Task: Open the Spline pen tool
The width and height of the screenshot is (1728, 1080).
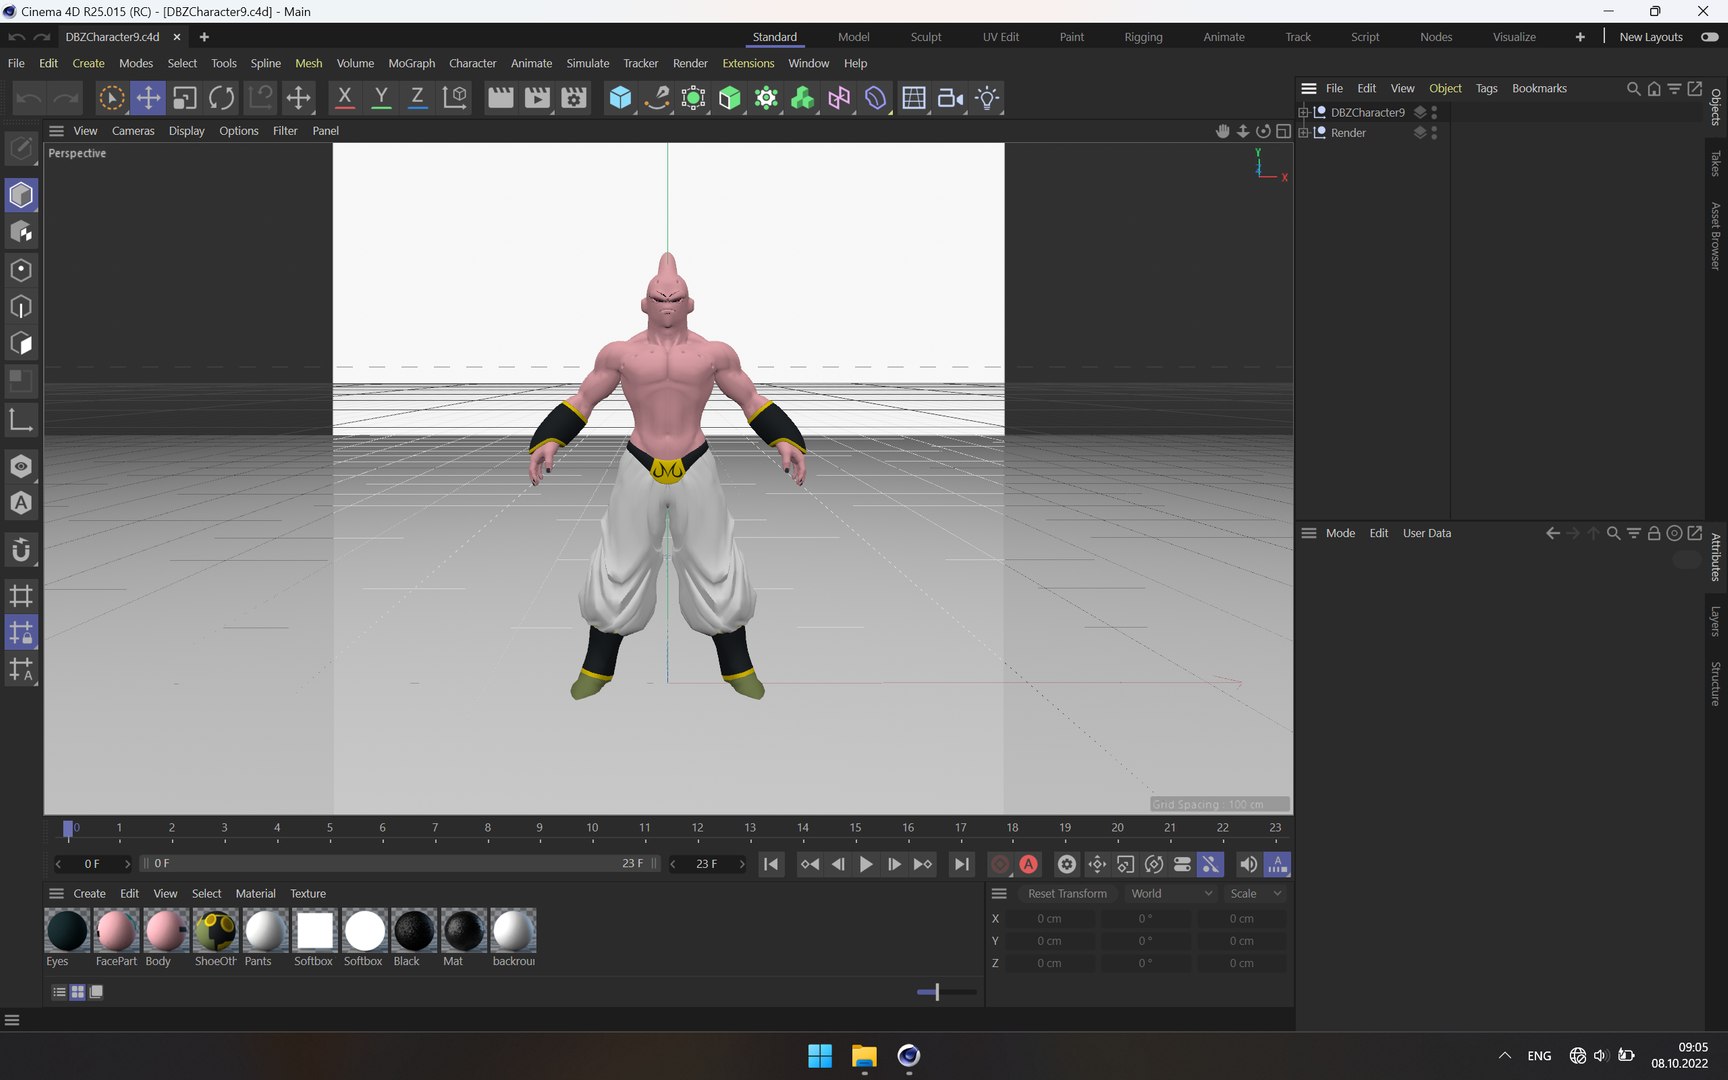Action: tap(657, 98)
